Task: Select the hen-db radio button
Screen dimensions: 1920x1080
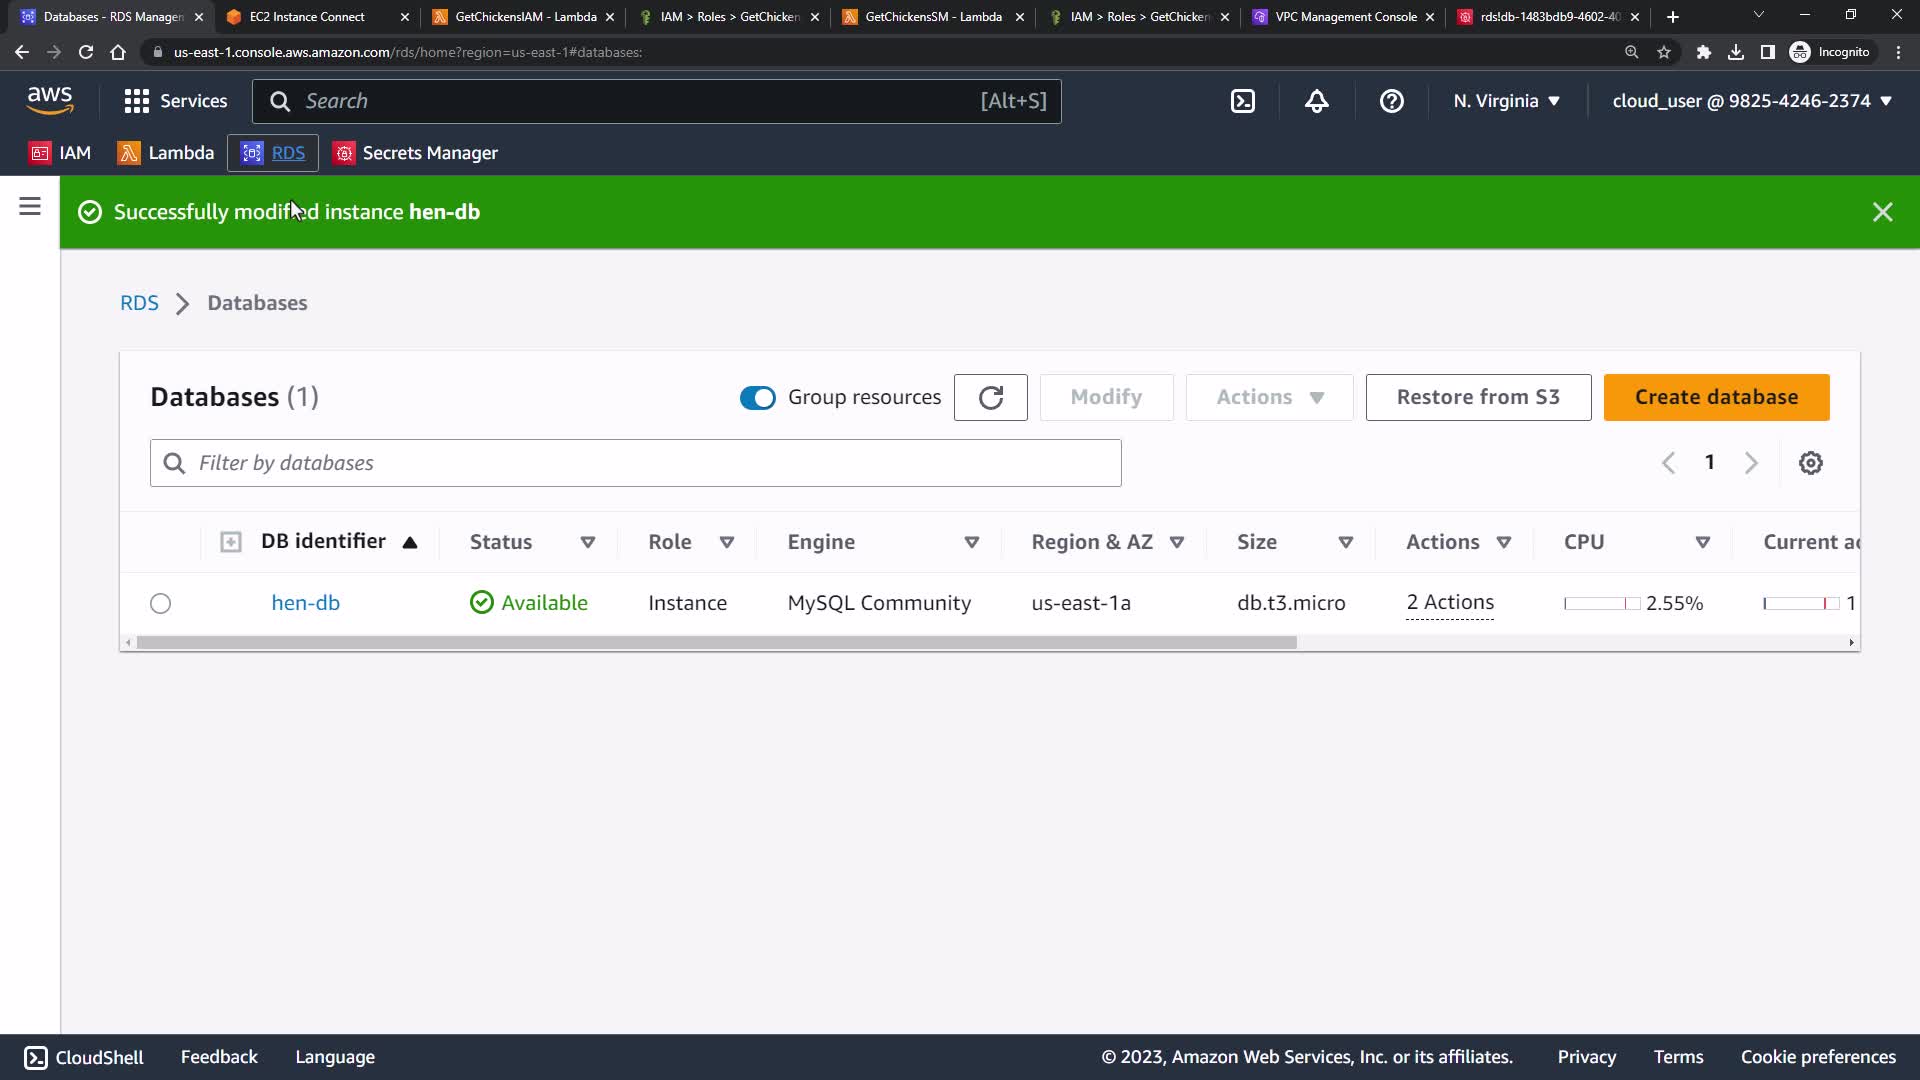Action: click(161, 603)
